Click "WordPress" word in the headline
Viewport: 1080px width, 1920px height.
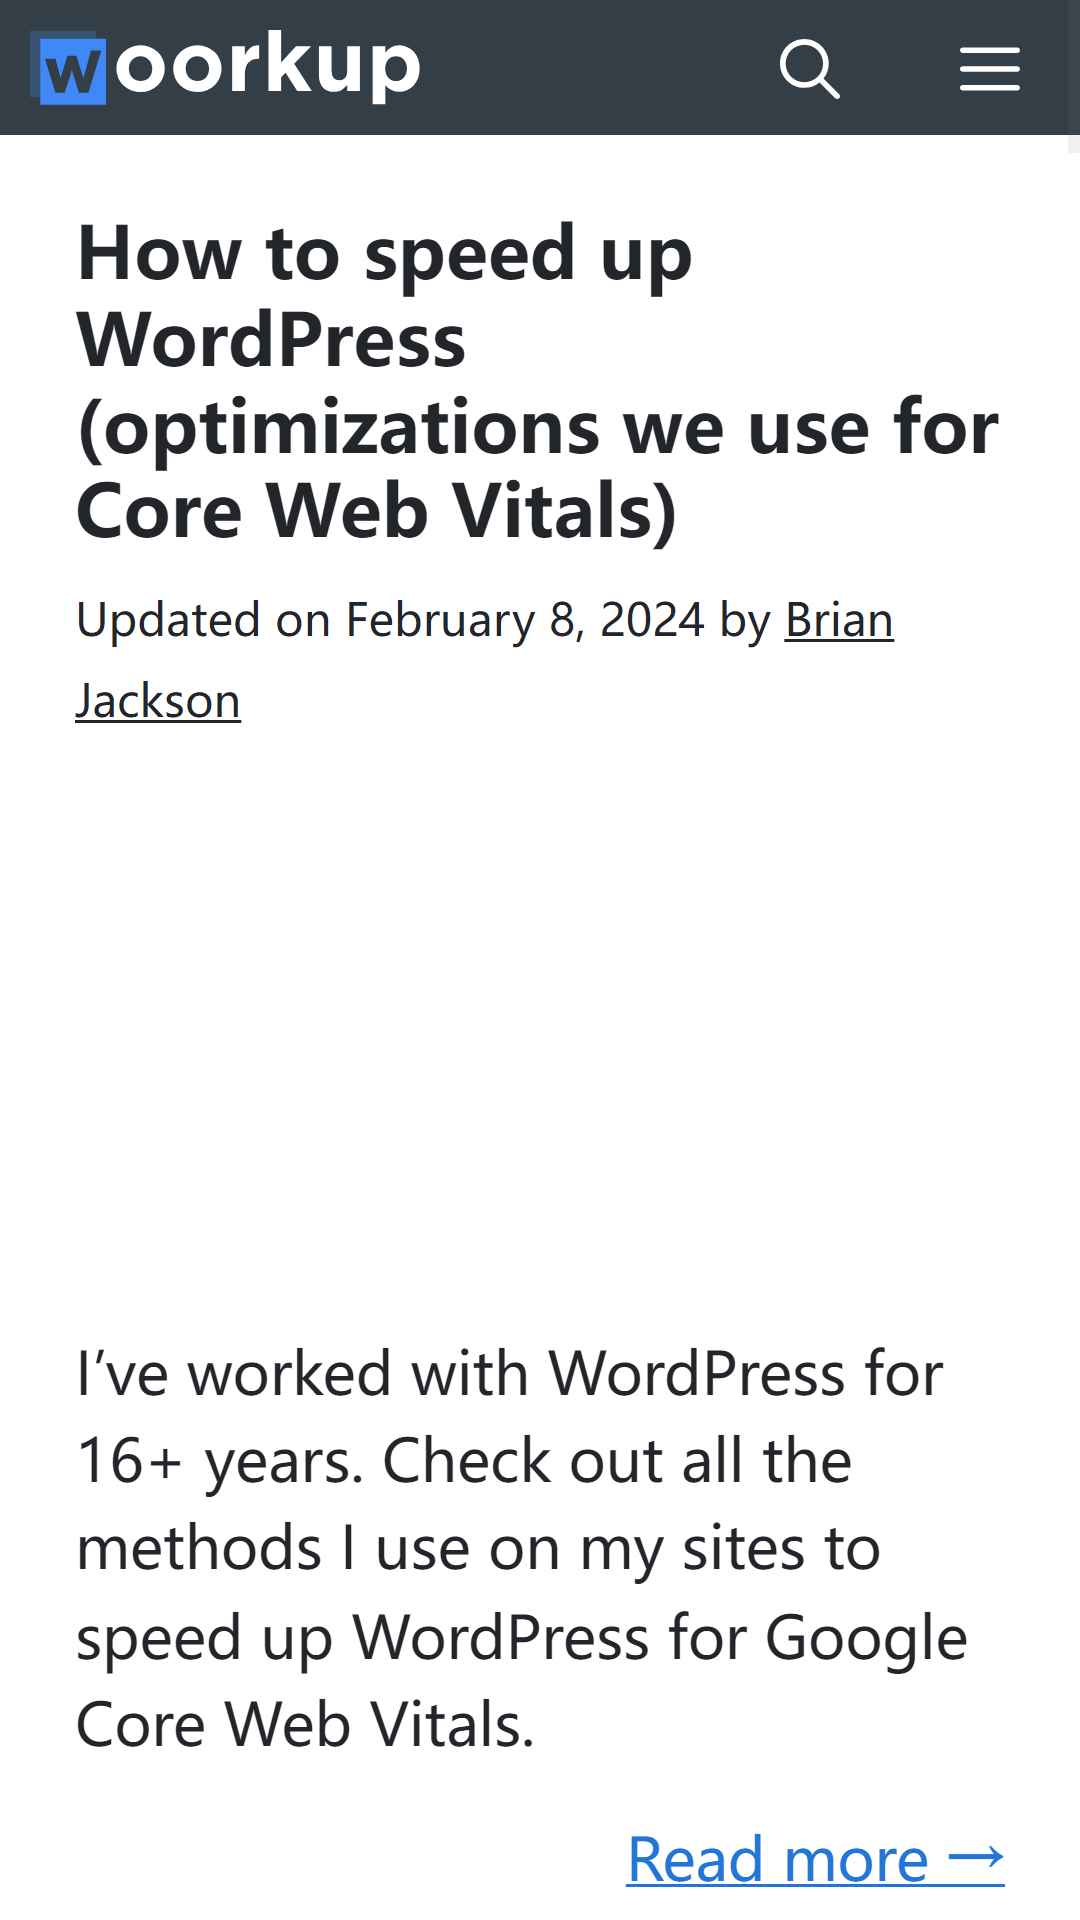pos(271,341)
